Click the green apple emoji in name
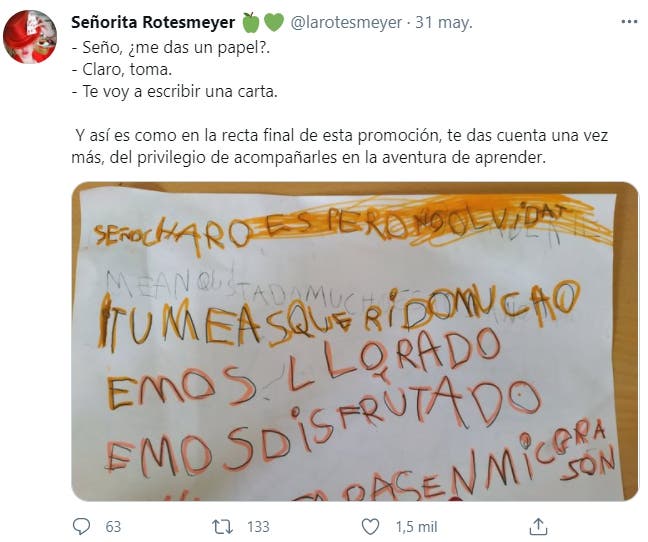648x542 pixels. tap(250, 22)
